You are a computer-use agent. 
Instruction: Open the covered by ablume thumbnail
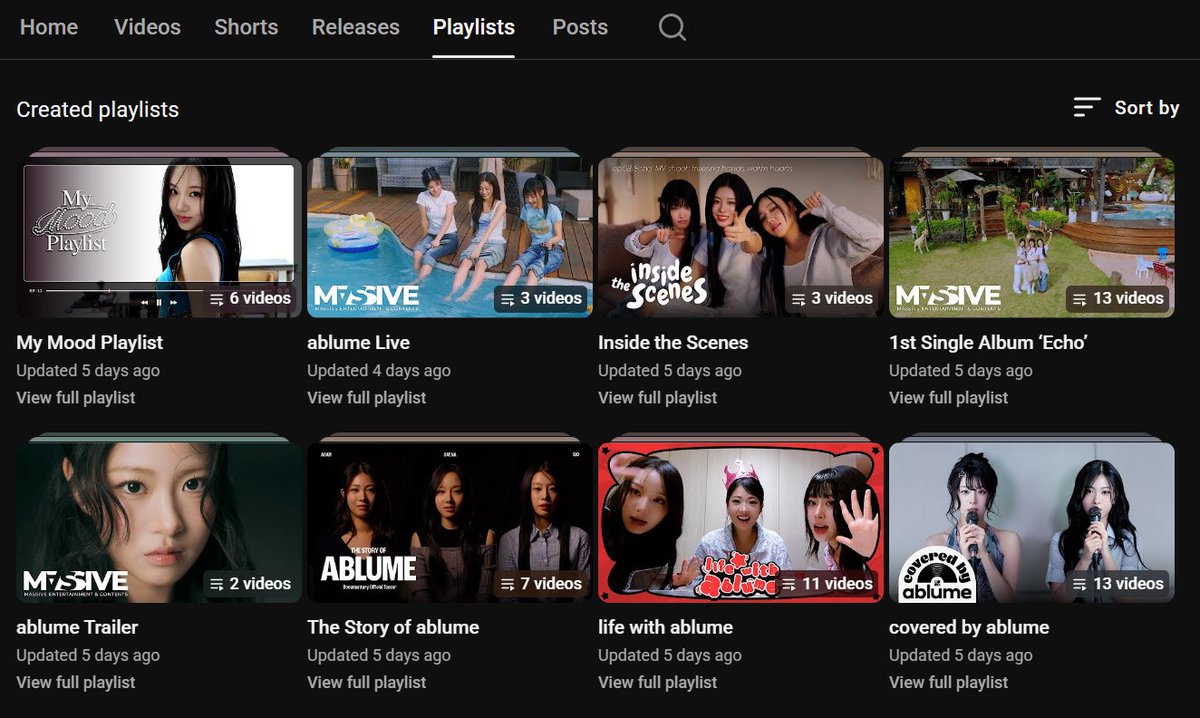1032,522
